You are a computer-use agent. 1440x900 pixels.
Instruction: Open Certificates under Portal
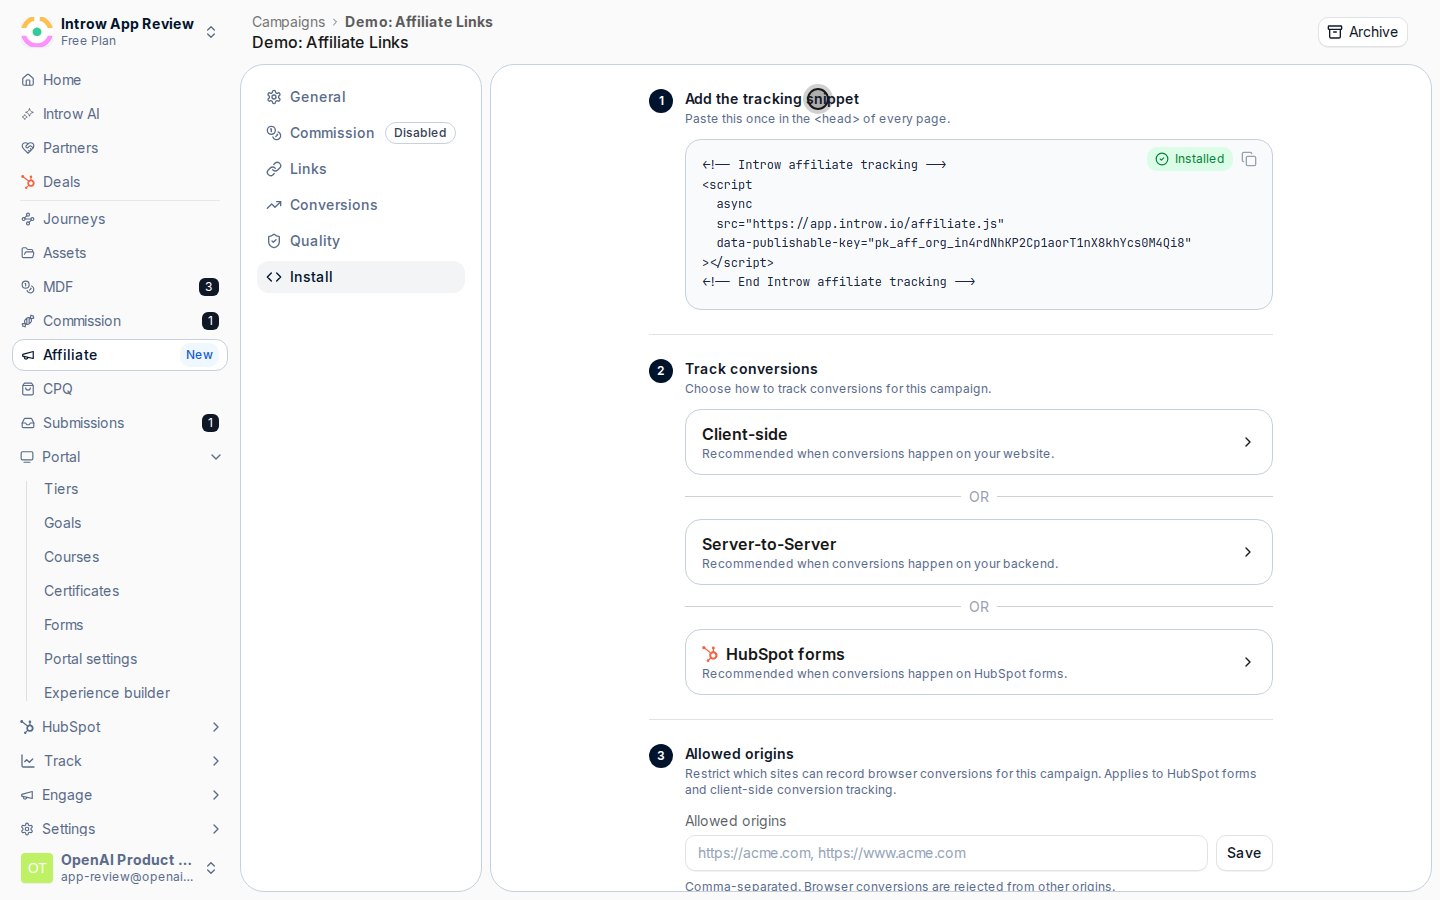pyautogui.click(x=82, y=591)
